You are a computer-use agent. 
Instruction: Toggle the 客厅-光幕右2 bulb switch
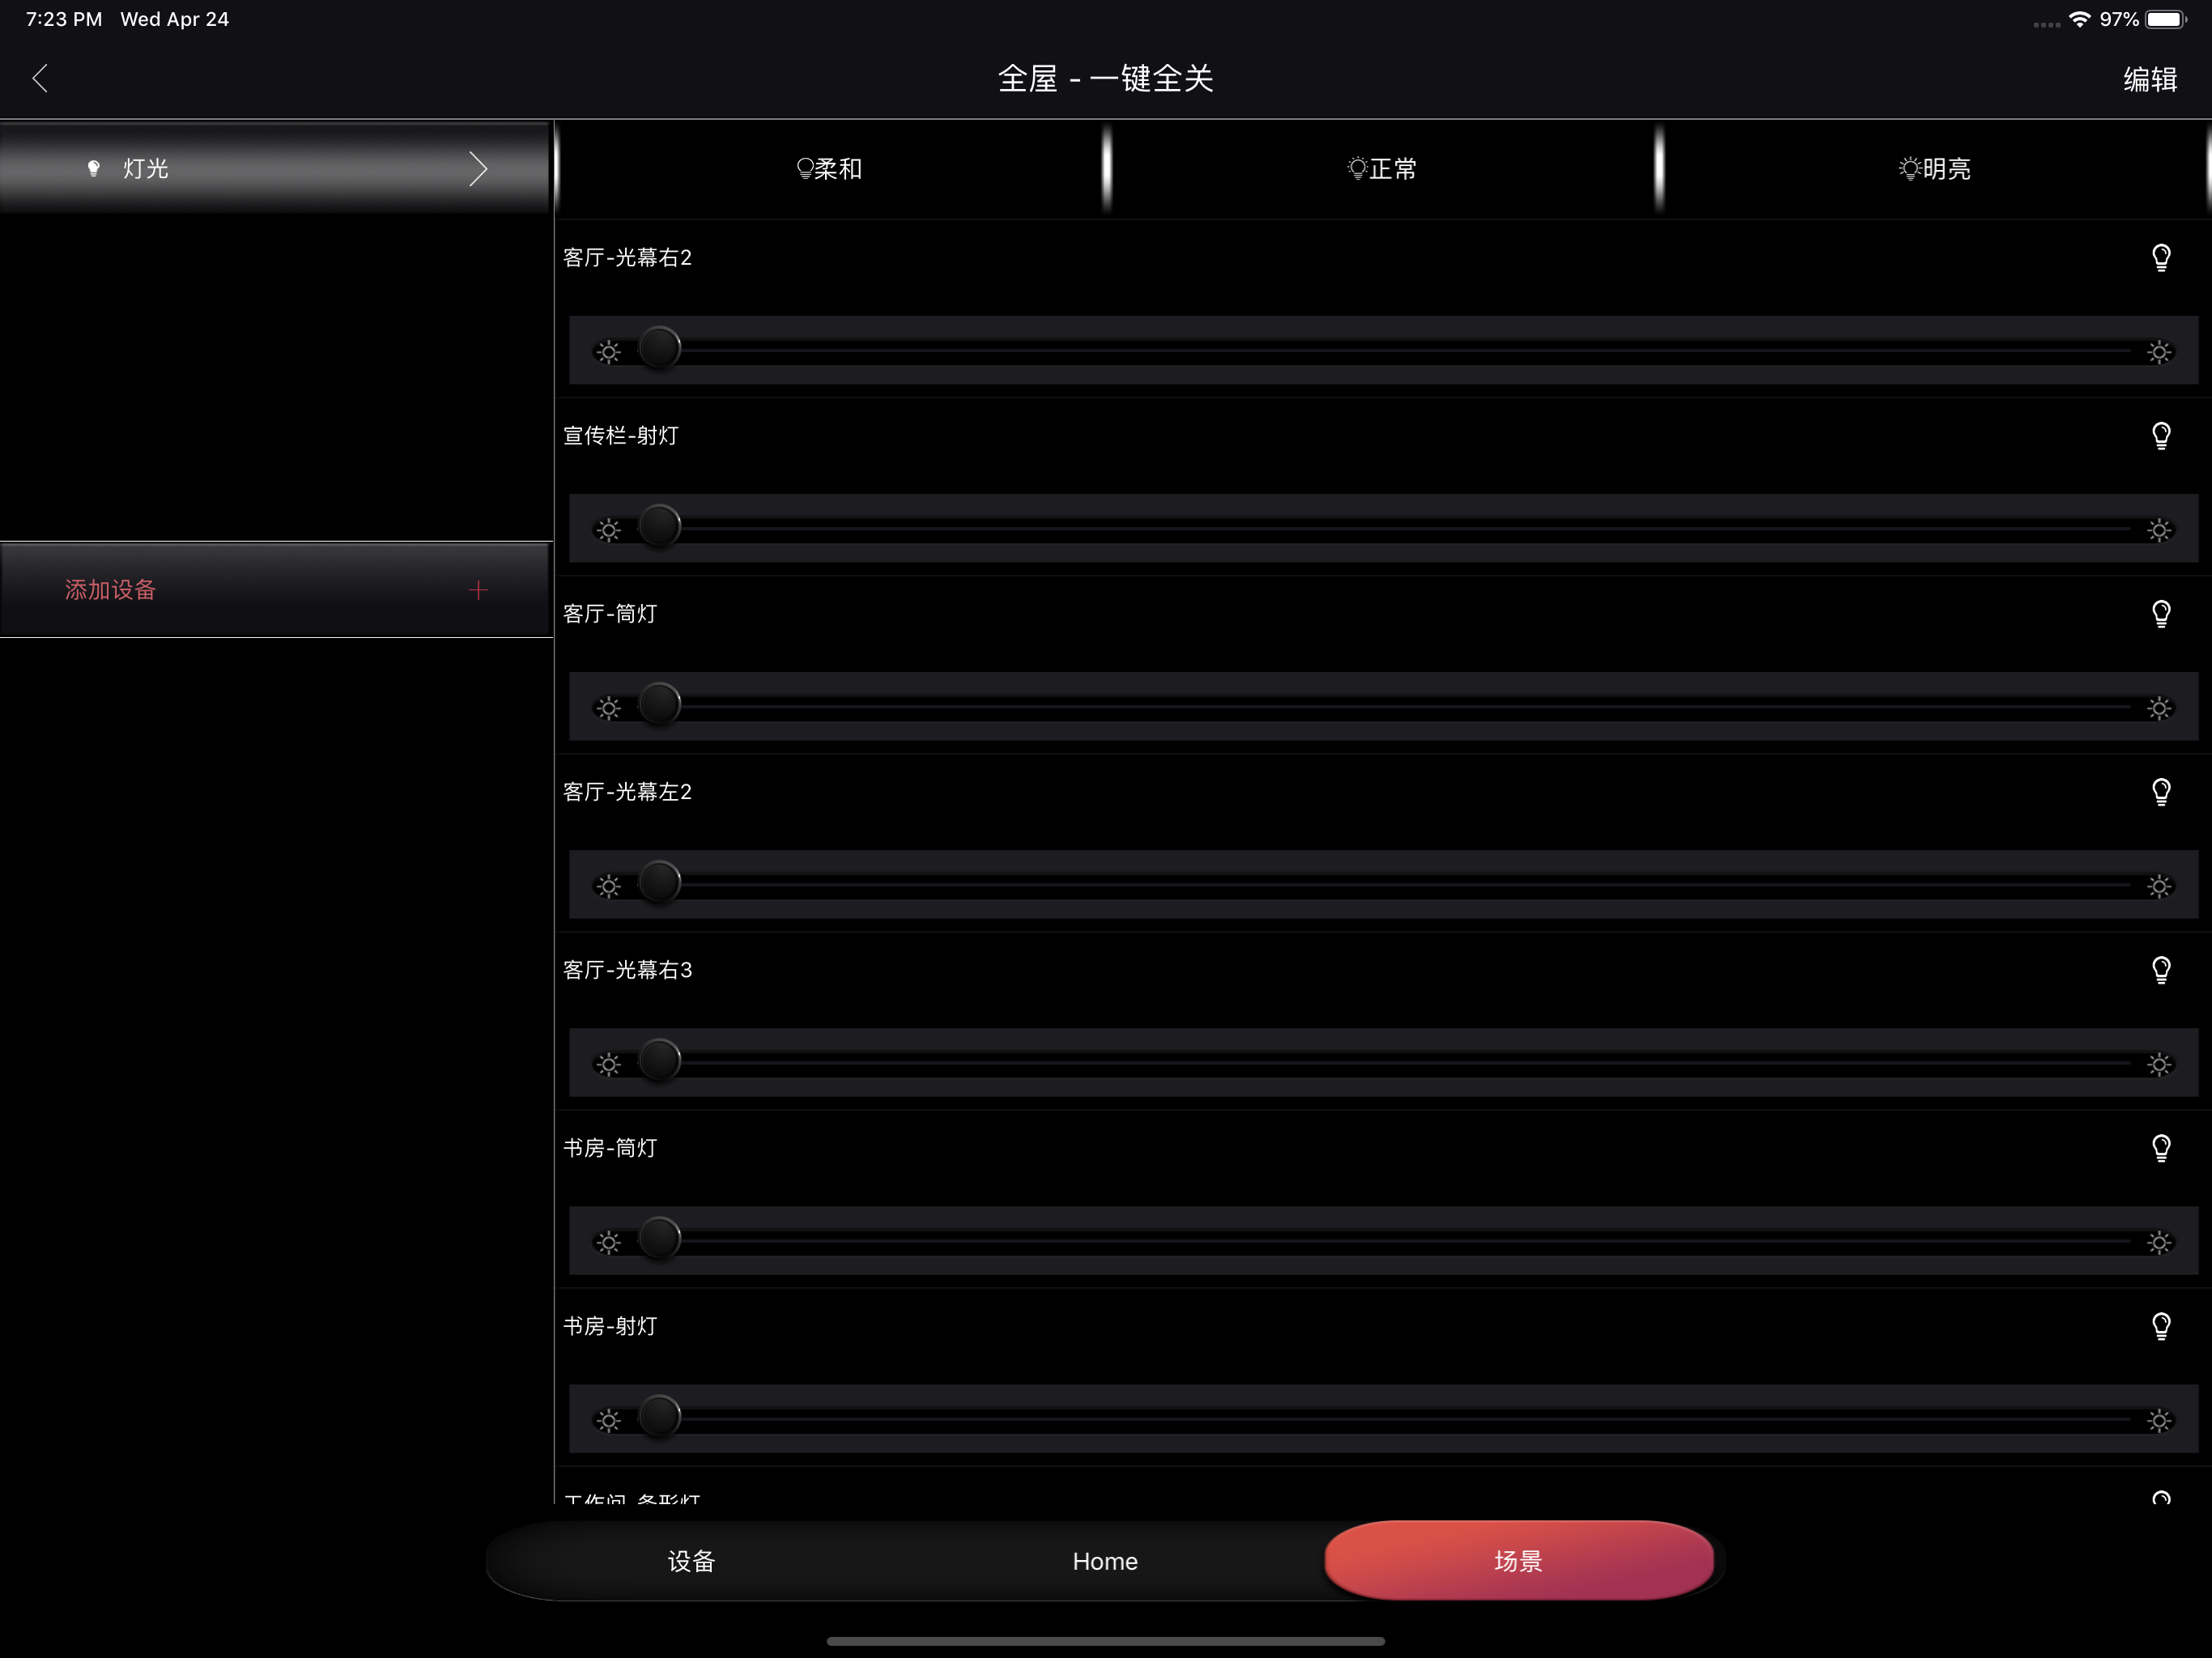[2161, 258]
